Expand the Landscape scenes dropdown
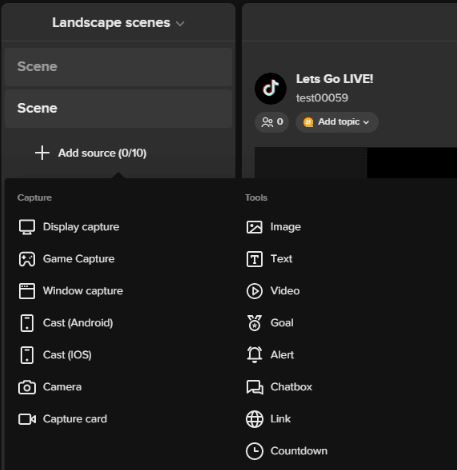This screenshot has height=470, width=457. coord(118,23)
